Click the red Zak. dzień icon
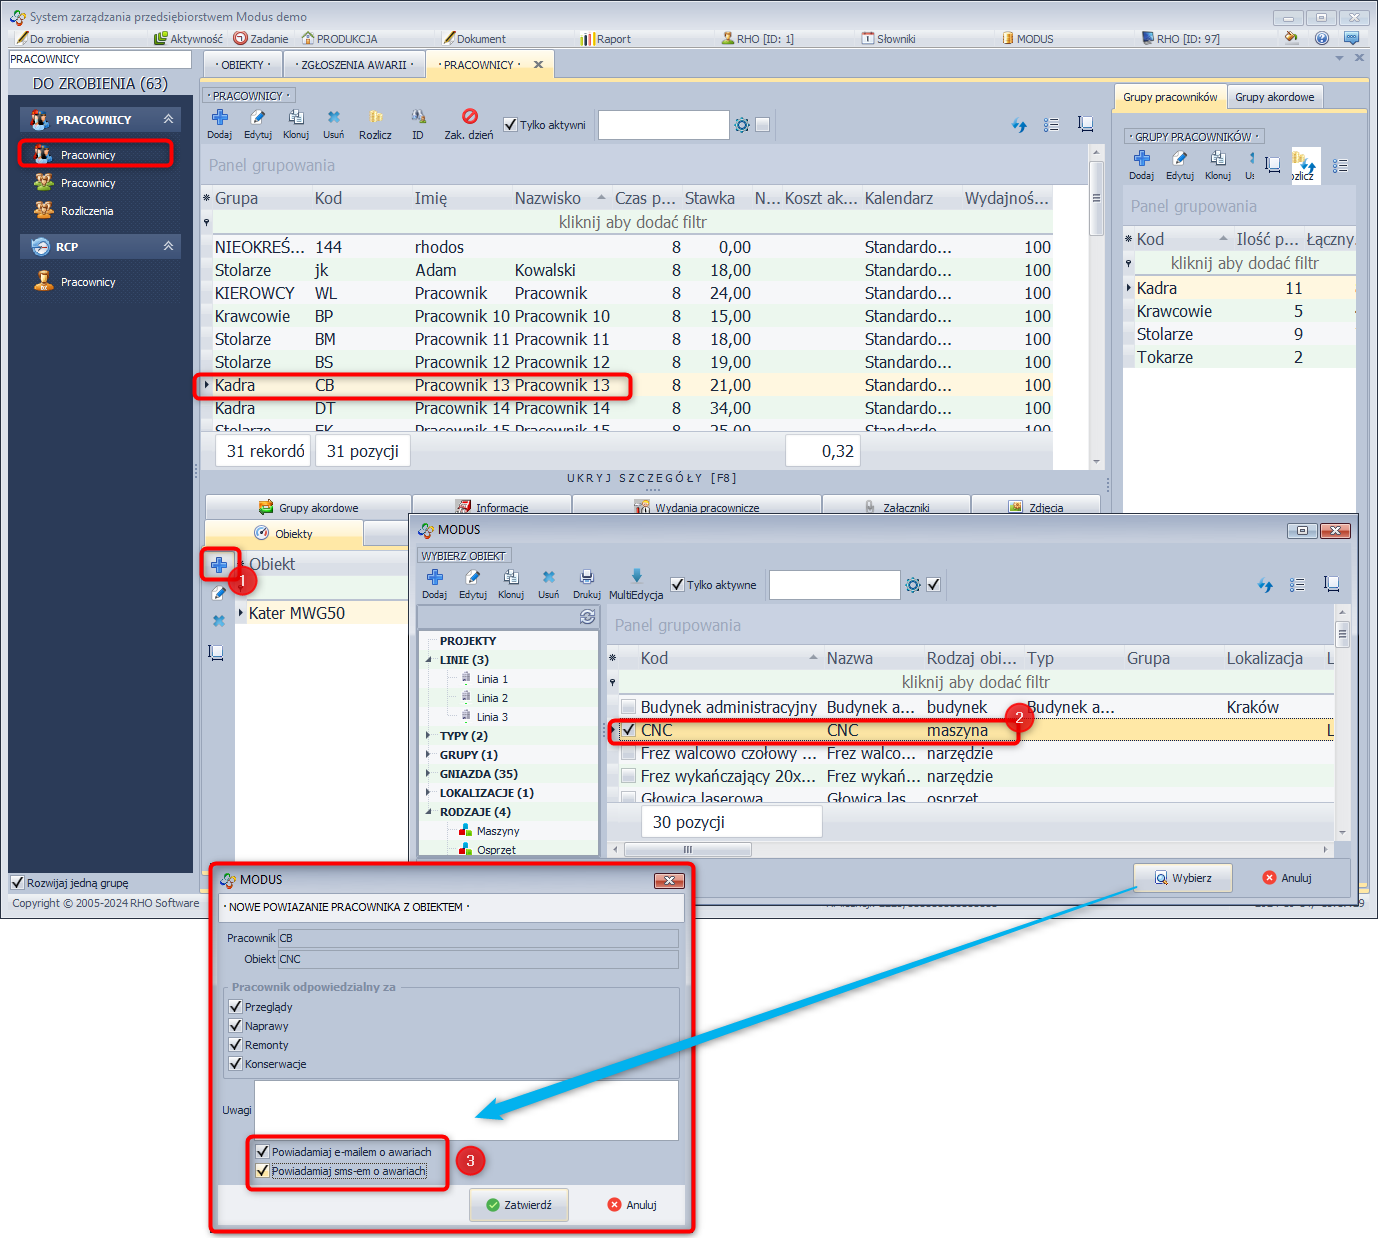The image size is (1378, 1238). tap(469, 117)
